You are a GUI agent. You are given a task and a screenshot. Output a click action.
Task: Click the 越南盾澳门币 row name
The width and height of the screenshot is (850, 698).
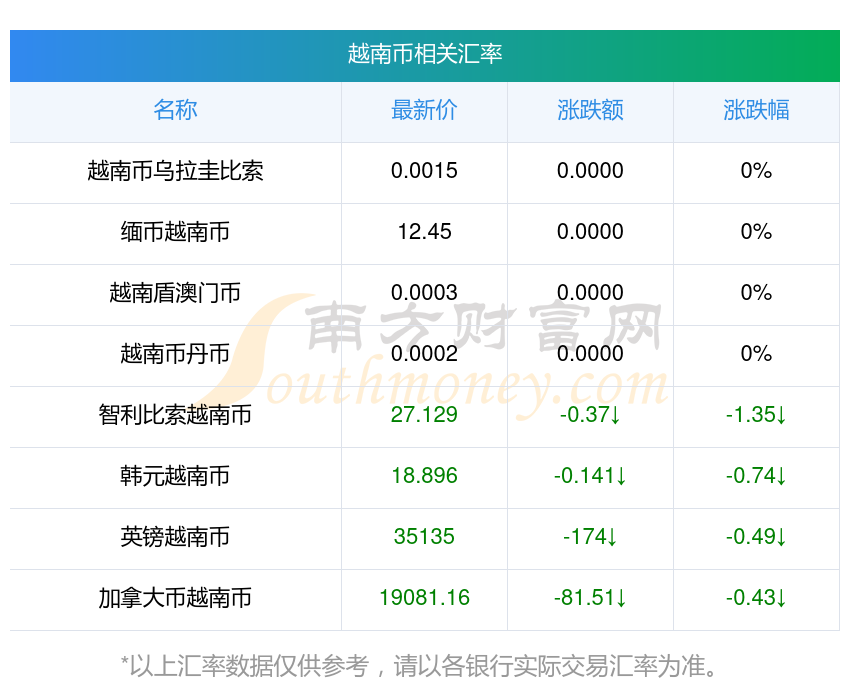[x=175, y=293]
